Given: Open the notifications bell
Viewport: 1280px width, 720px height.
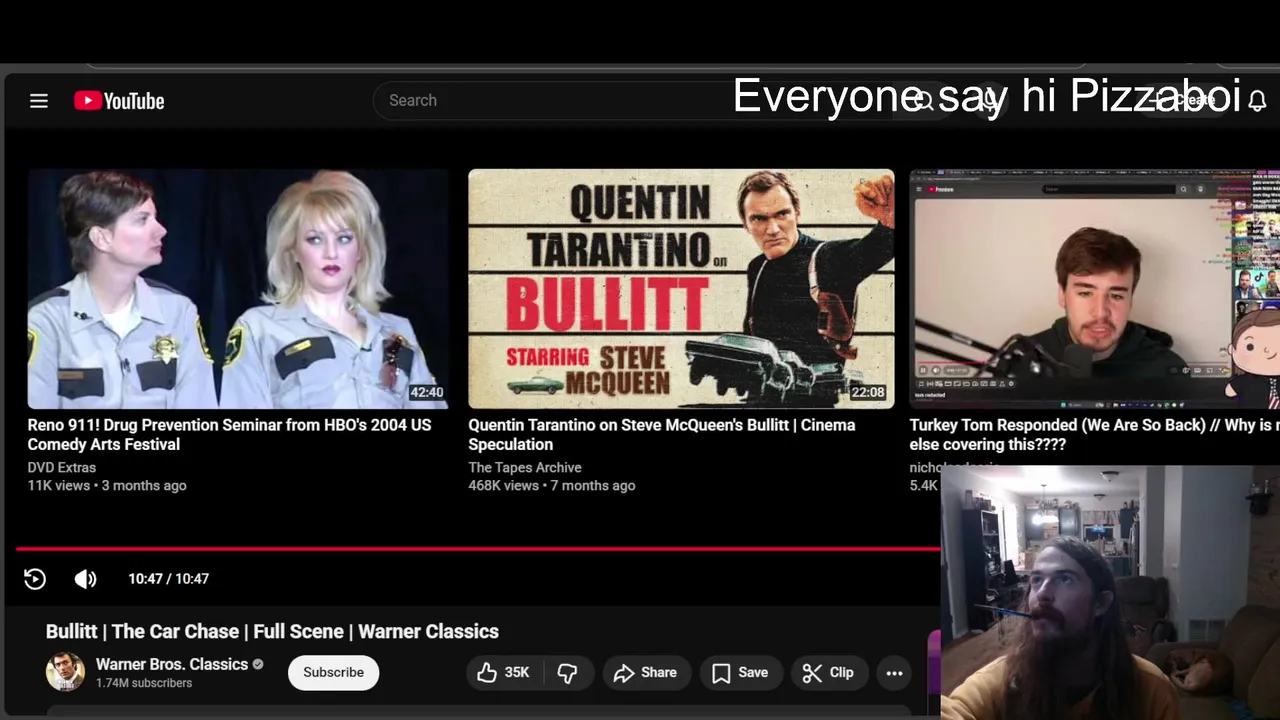Looking at the screenshot, I should click(x=1257, y=101).
